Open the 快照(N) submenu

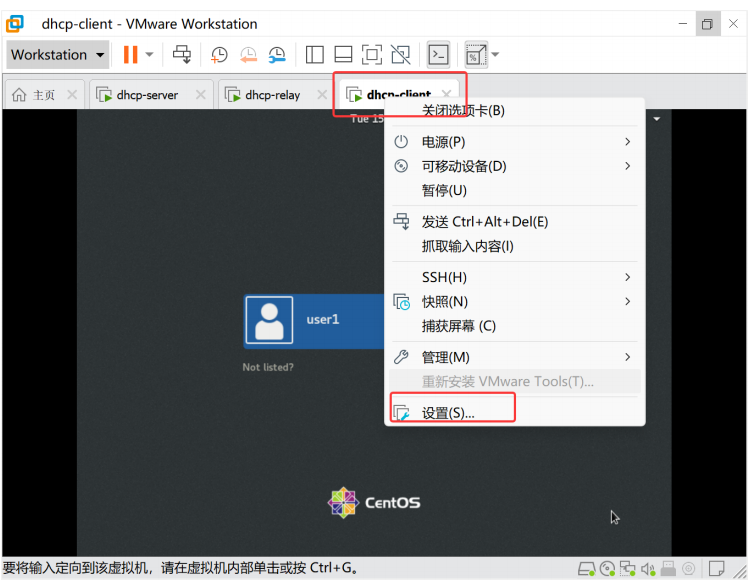(x=515, y=301)
